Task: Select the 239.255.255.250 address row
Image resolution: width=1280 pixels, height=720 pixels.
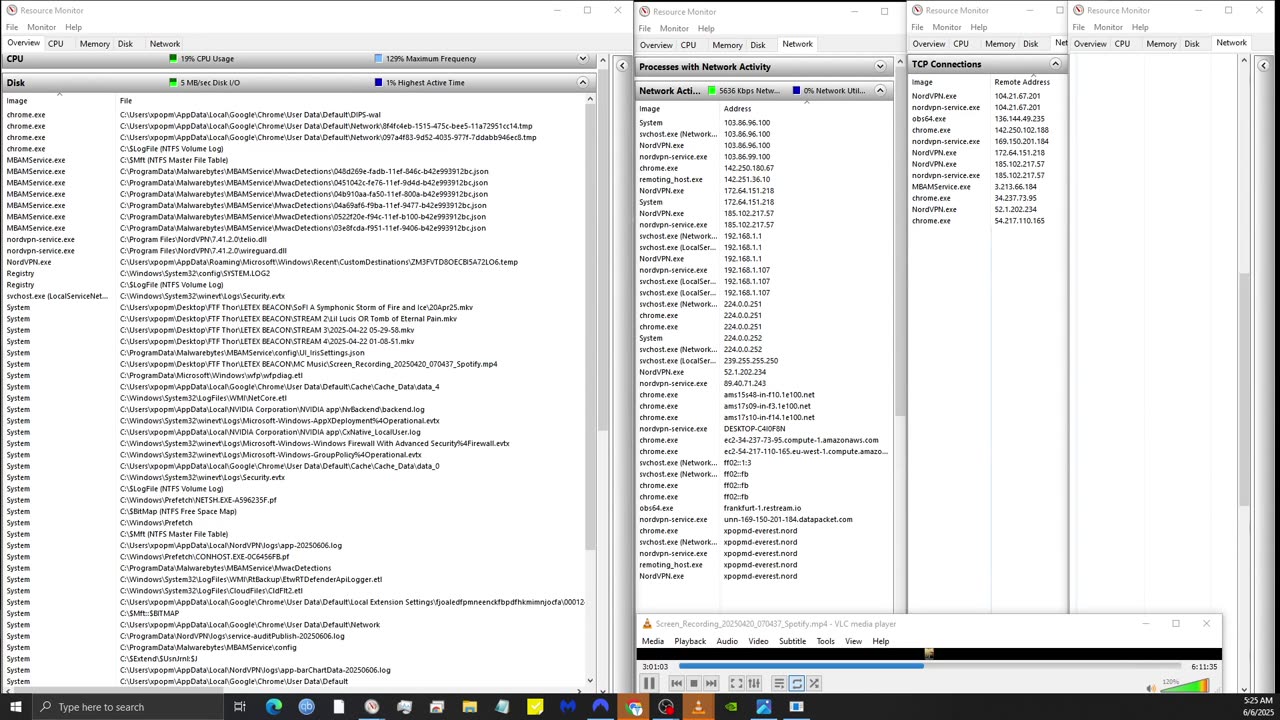Action: click(764, 361)
